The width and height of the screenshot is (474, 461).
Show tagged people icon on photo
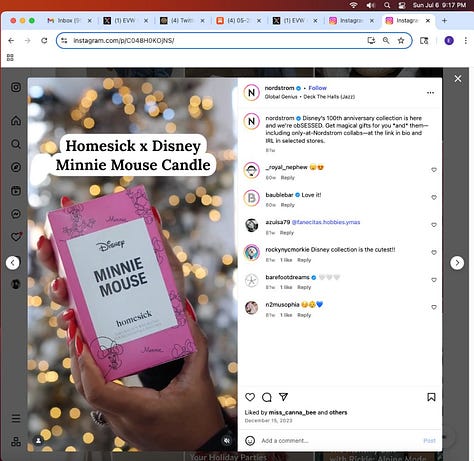pos(39,441)
